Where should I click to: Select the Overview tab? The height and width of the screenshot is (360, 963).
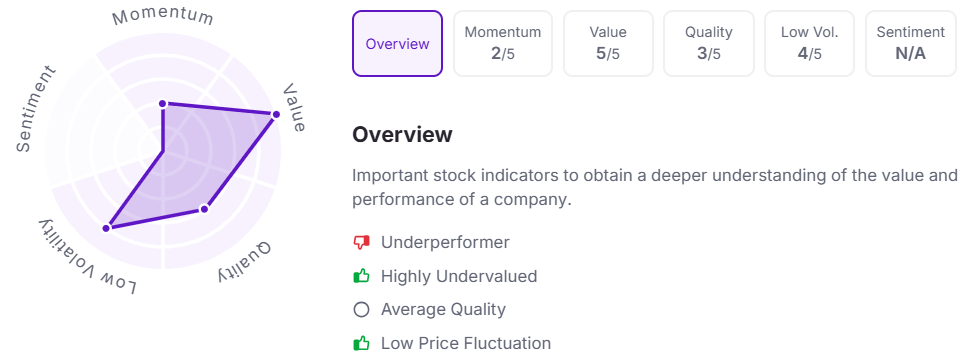tap(397, 44)
